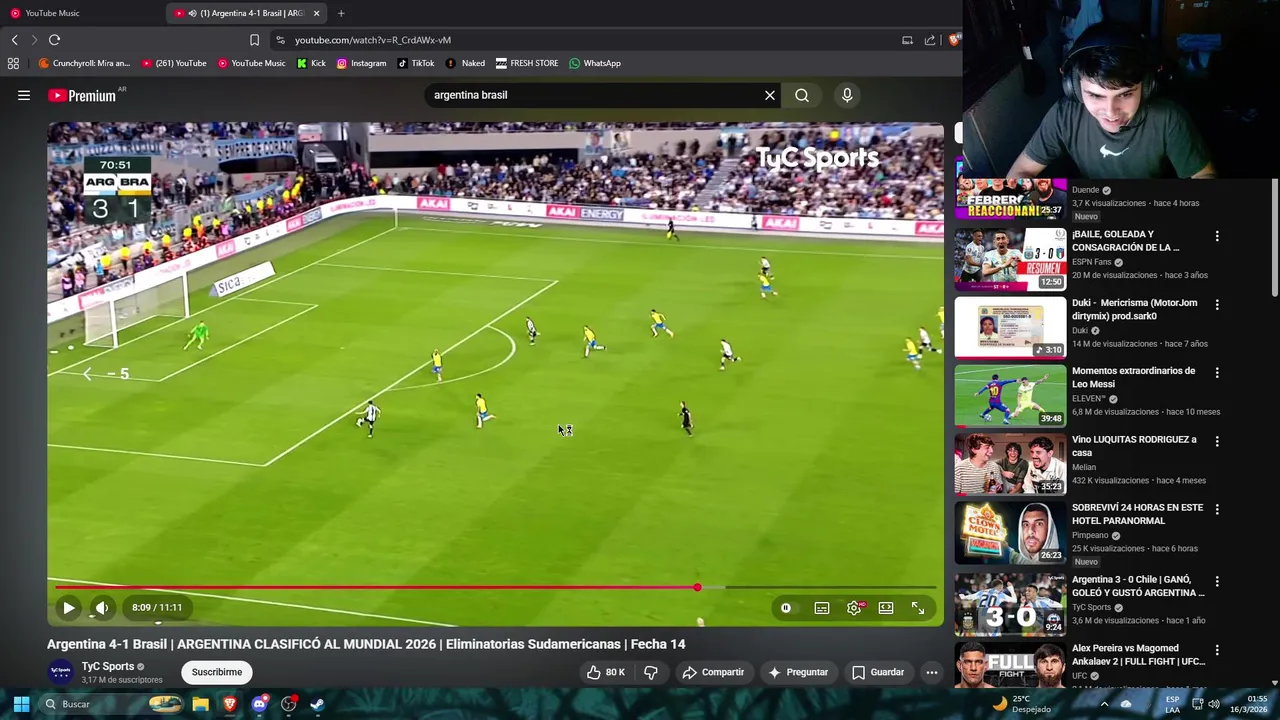The width and height of the screenshot is (1280, 720).
Task: Open options for '¡BAILE, GOLEADA Y' video
Action: pos(1217,236)
